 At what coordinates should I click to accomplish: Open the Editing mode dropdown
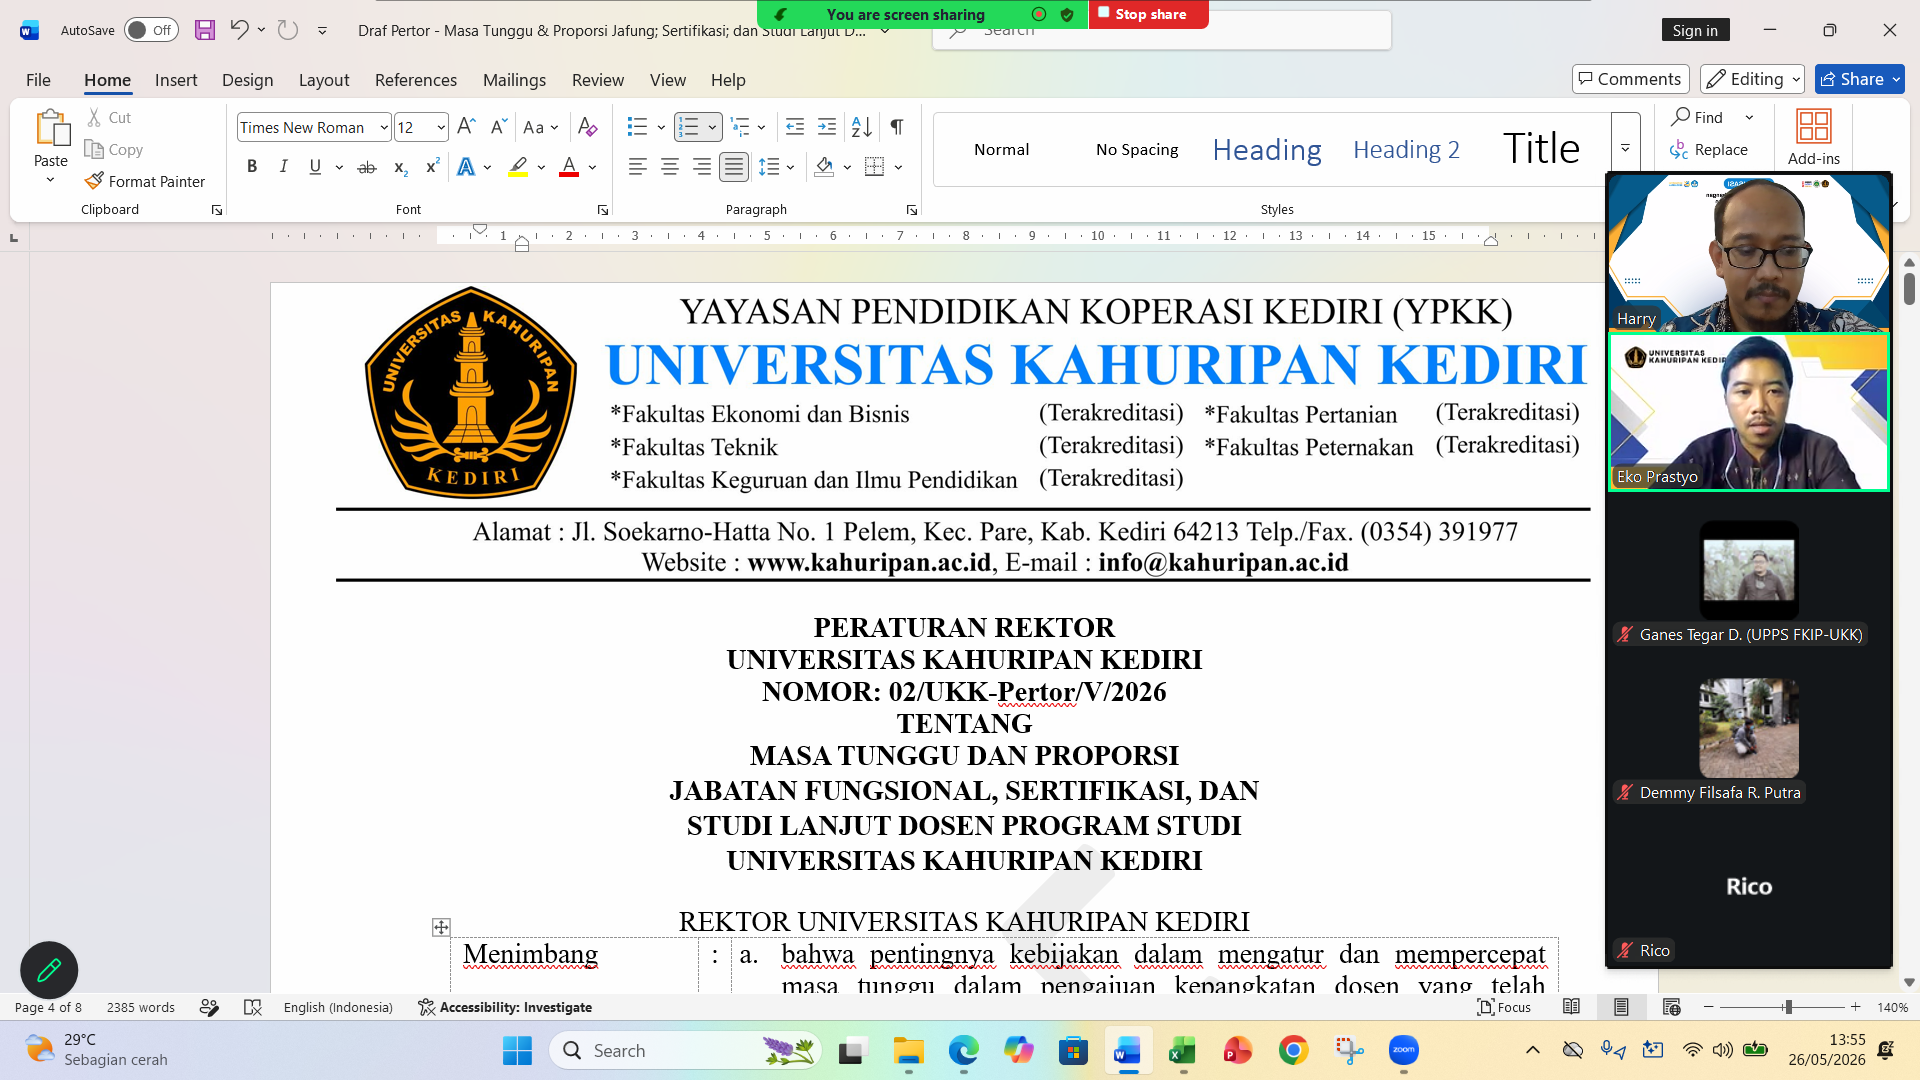click(1753, 79)
